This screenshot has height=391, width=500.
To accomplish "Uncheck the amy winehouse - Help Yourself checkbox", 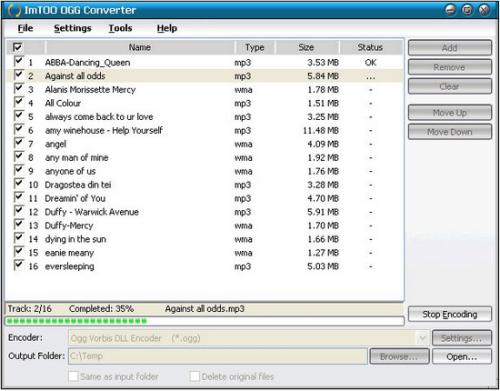I will pos(18,129).
